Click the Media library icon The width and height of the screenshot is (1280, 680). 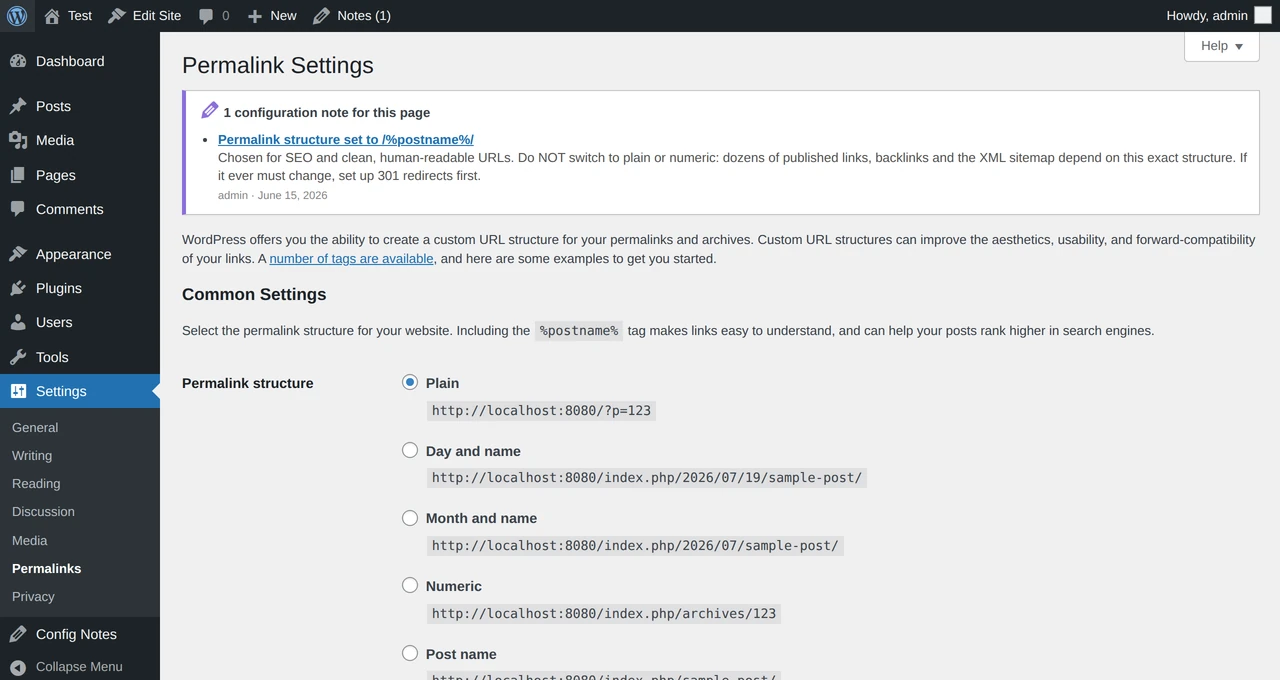[18, 140]
